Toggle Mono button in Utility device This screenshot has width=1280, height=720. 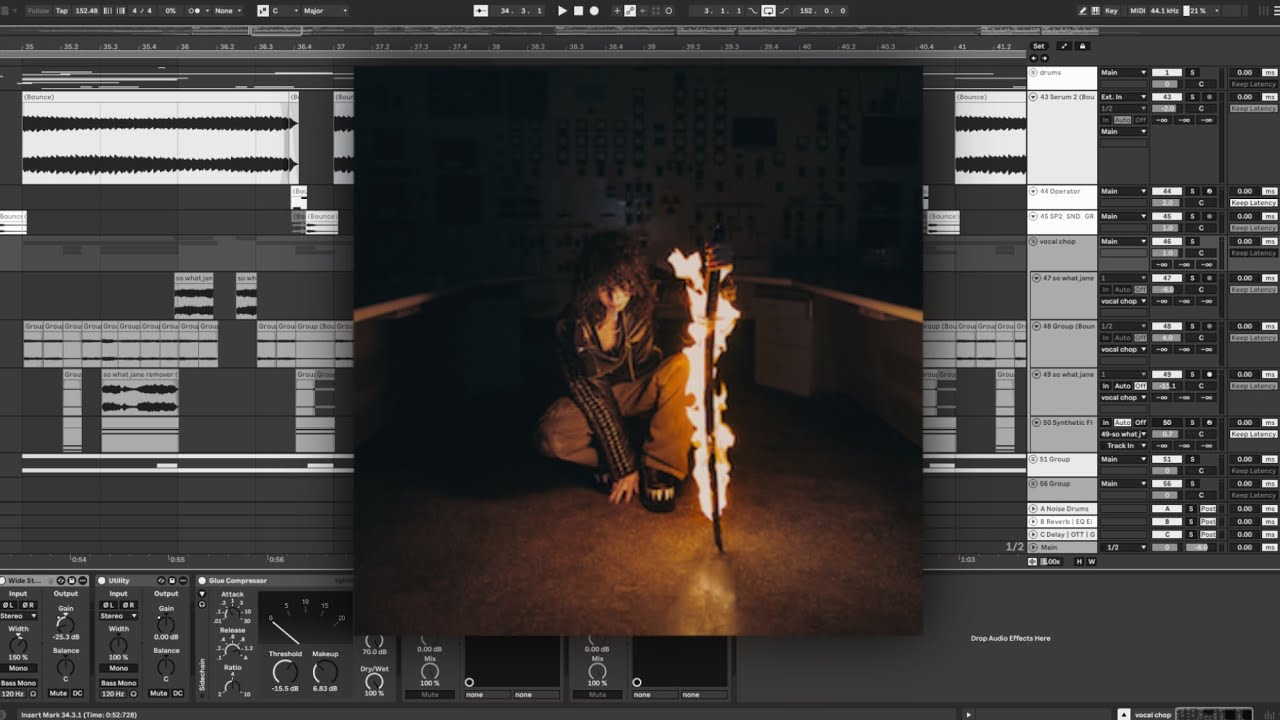(118, 668)
